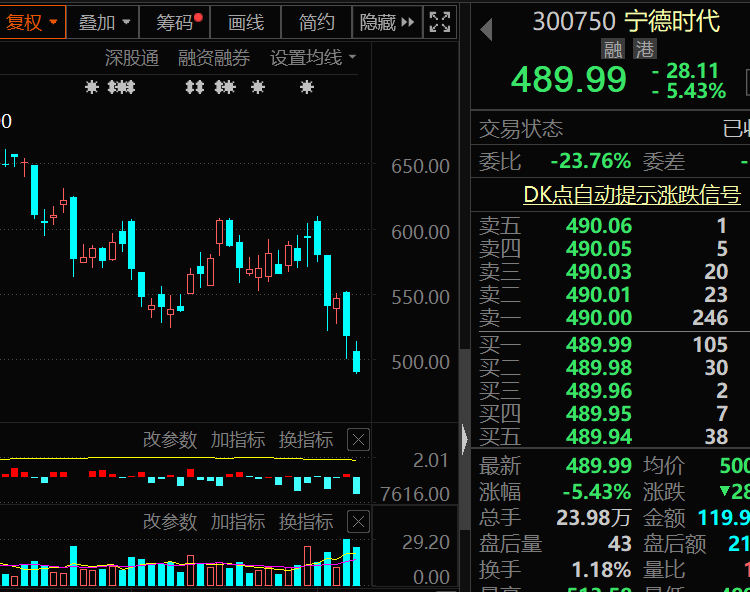Click the first event marker star icon
Screen dimensions: 750x592
92,87
